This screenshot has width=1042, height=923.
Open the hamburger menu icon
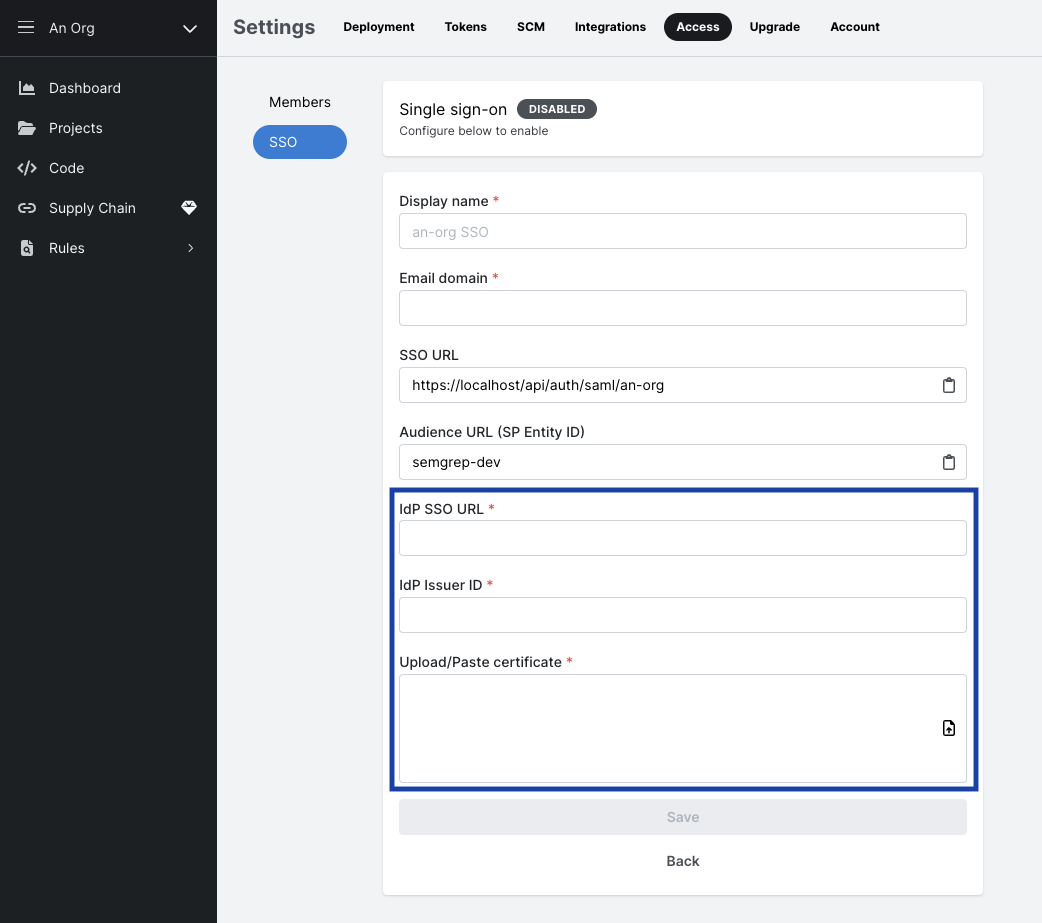(x=25, y=27)
